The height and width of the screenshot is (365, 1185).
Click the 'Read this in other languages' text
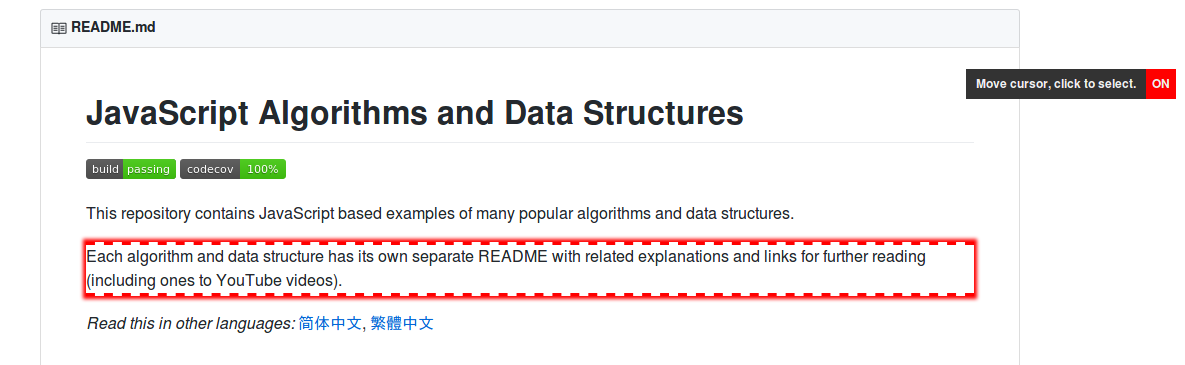(190, 323)
